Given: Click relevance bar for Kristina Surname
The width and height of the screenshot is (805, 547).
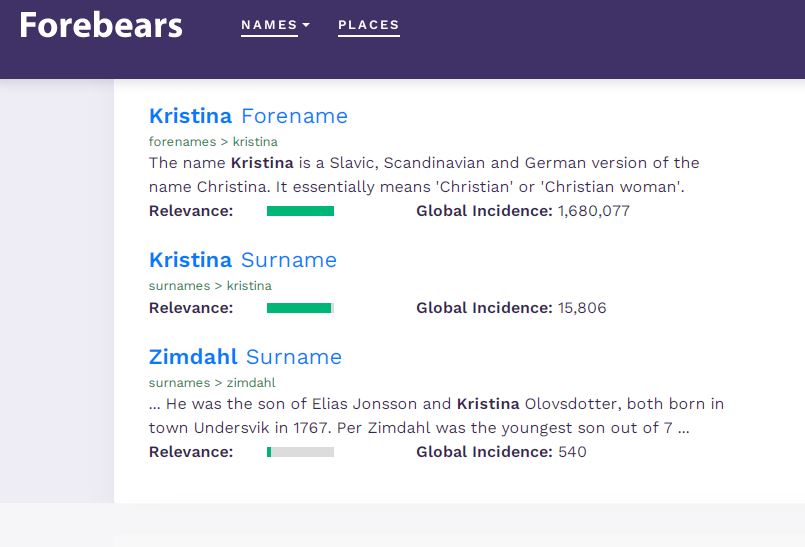Looking at the screenshot, I should click(x=300, y=308).
